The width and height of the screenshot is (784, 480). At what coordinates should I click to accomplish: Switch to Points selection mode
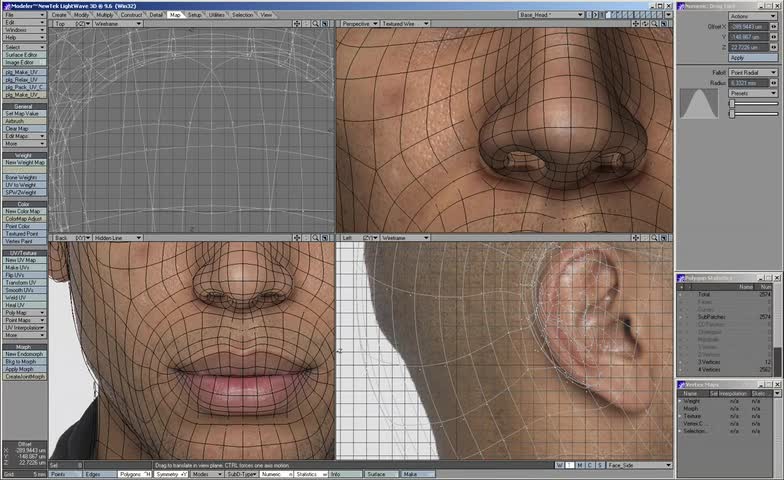(x=63, y=474)
